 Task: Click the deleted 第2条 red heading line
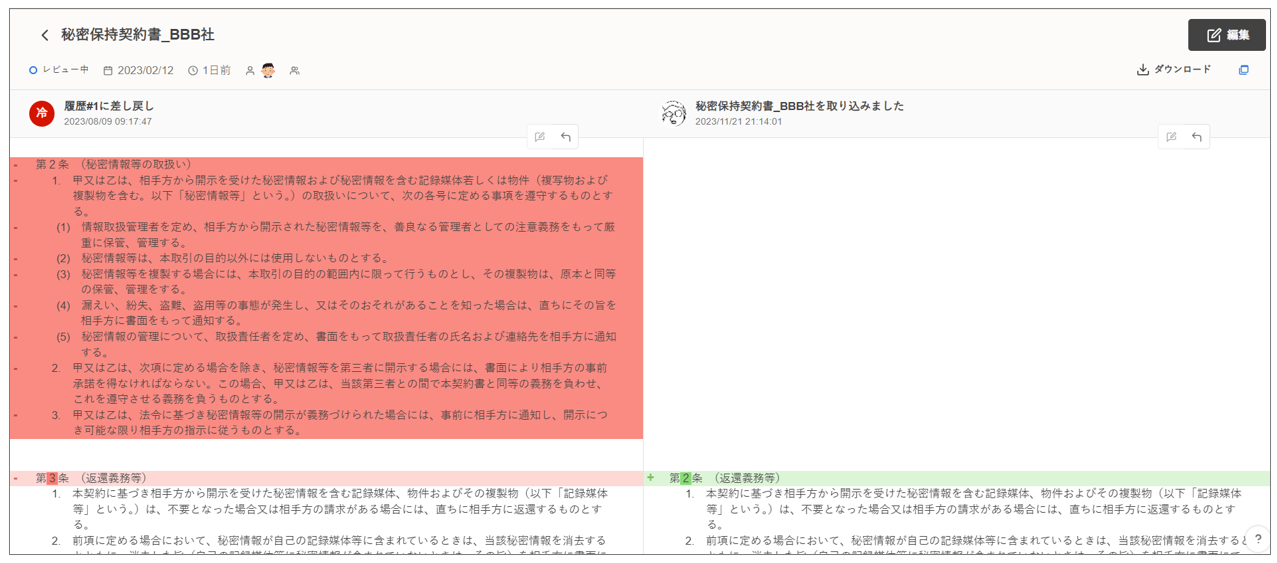coord(113,164)
